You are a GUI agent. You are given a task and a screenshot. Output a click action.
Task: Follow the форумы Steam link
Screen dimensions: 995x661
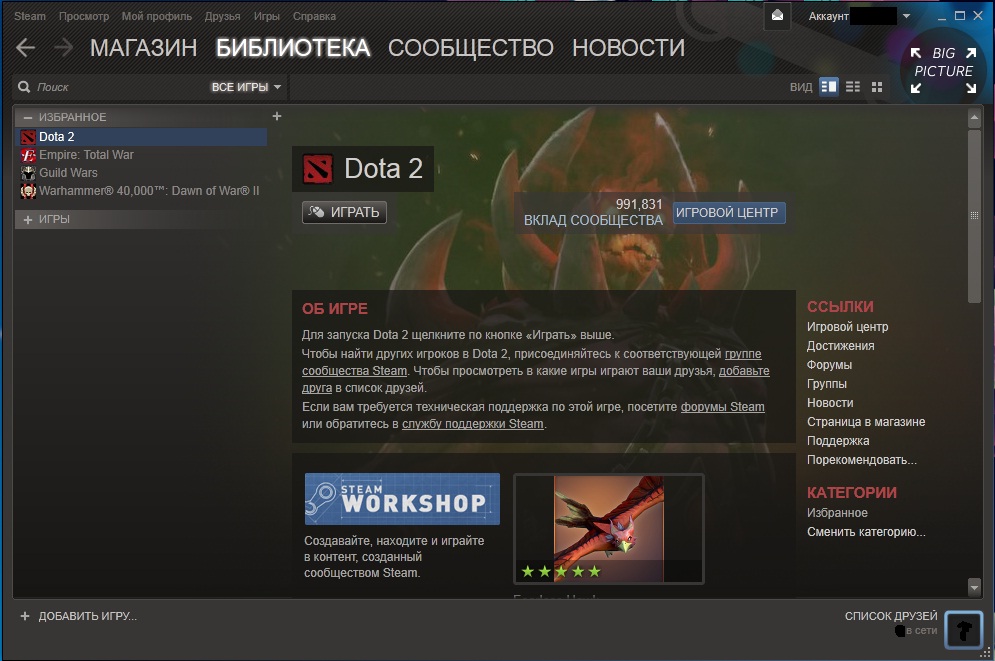pyautogui.click(x=723, y=407)
